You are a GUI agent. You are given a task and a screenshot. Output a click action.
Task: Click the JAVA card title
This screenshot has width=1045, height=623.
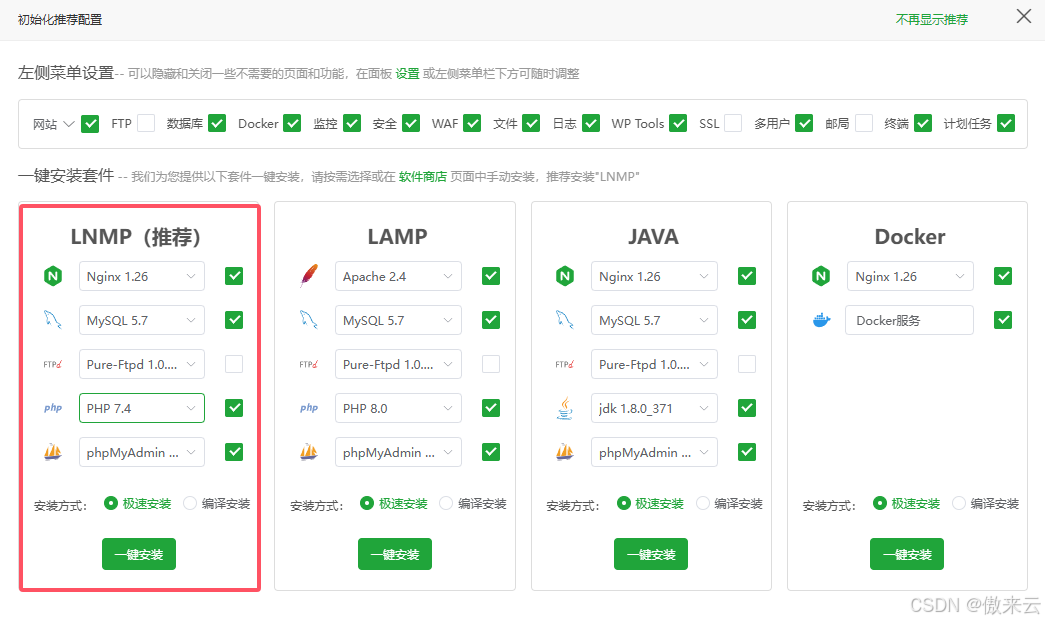pyautogui.click(x=653, y=237)
